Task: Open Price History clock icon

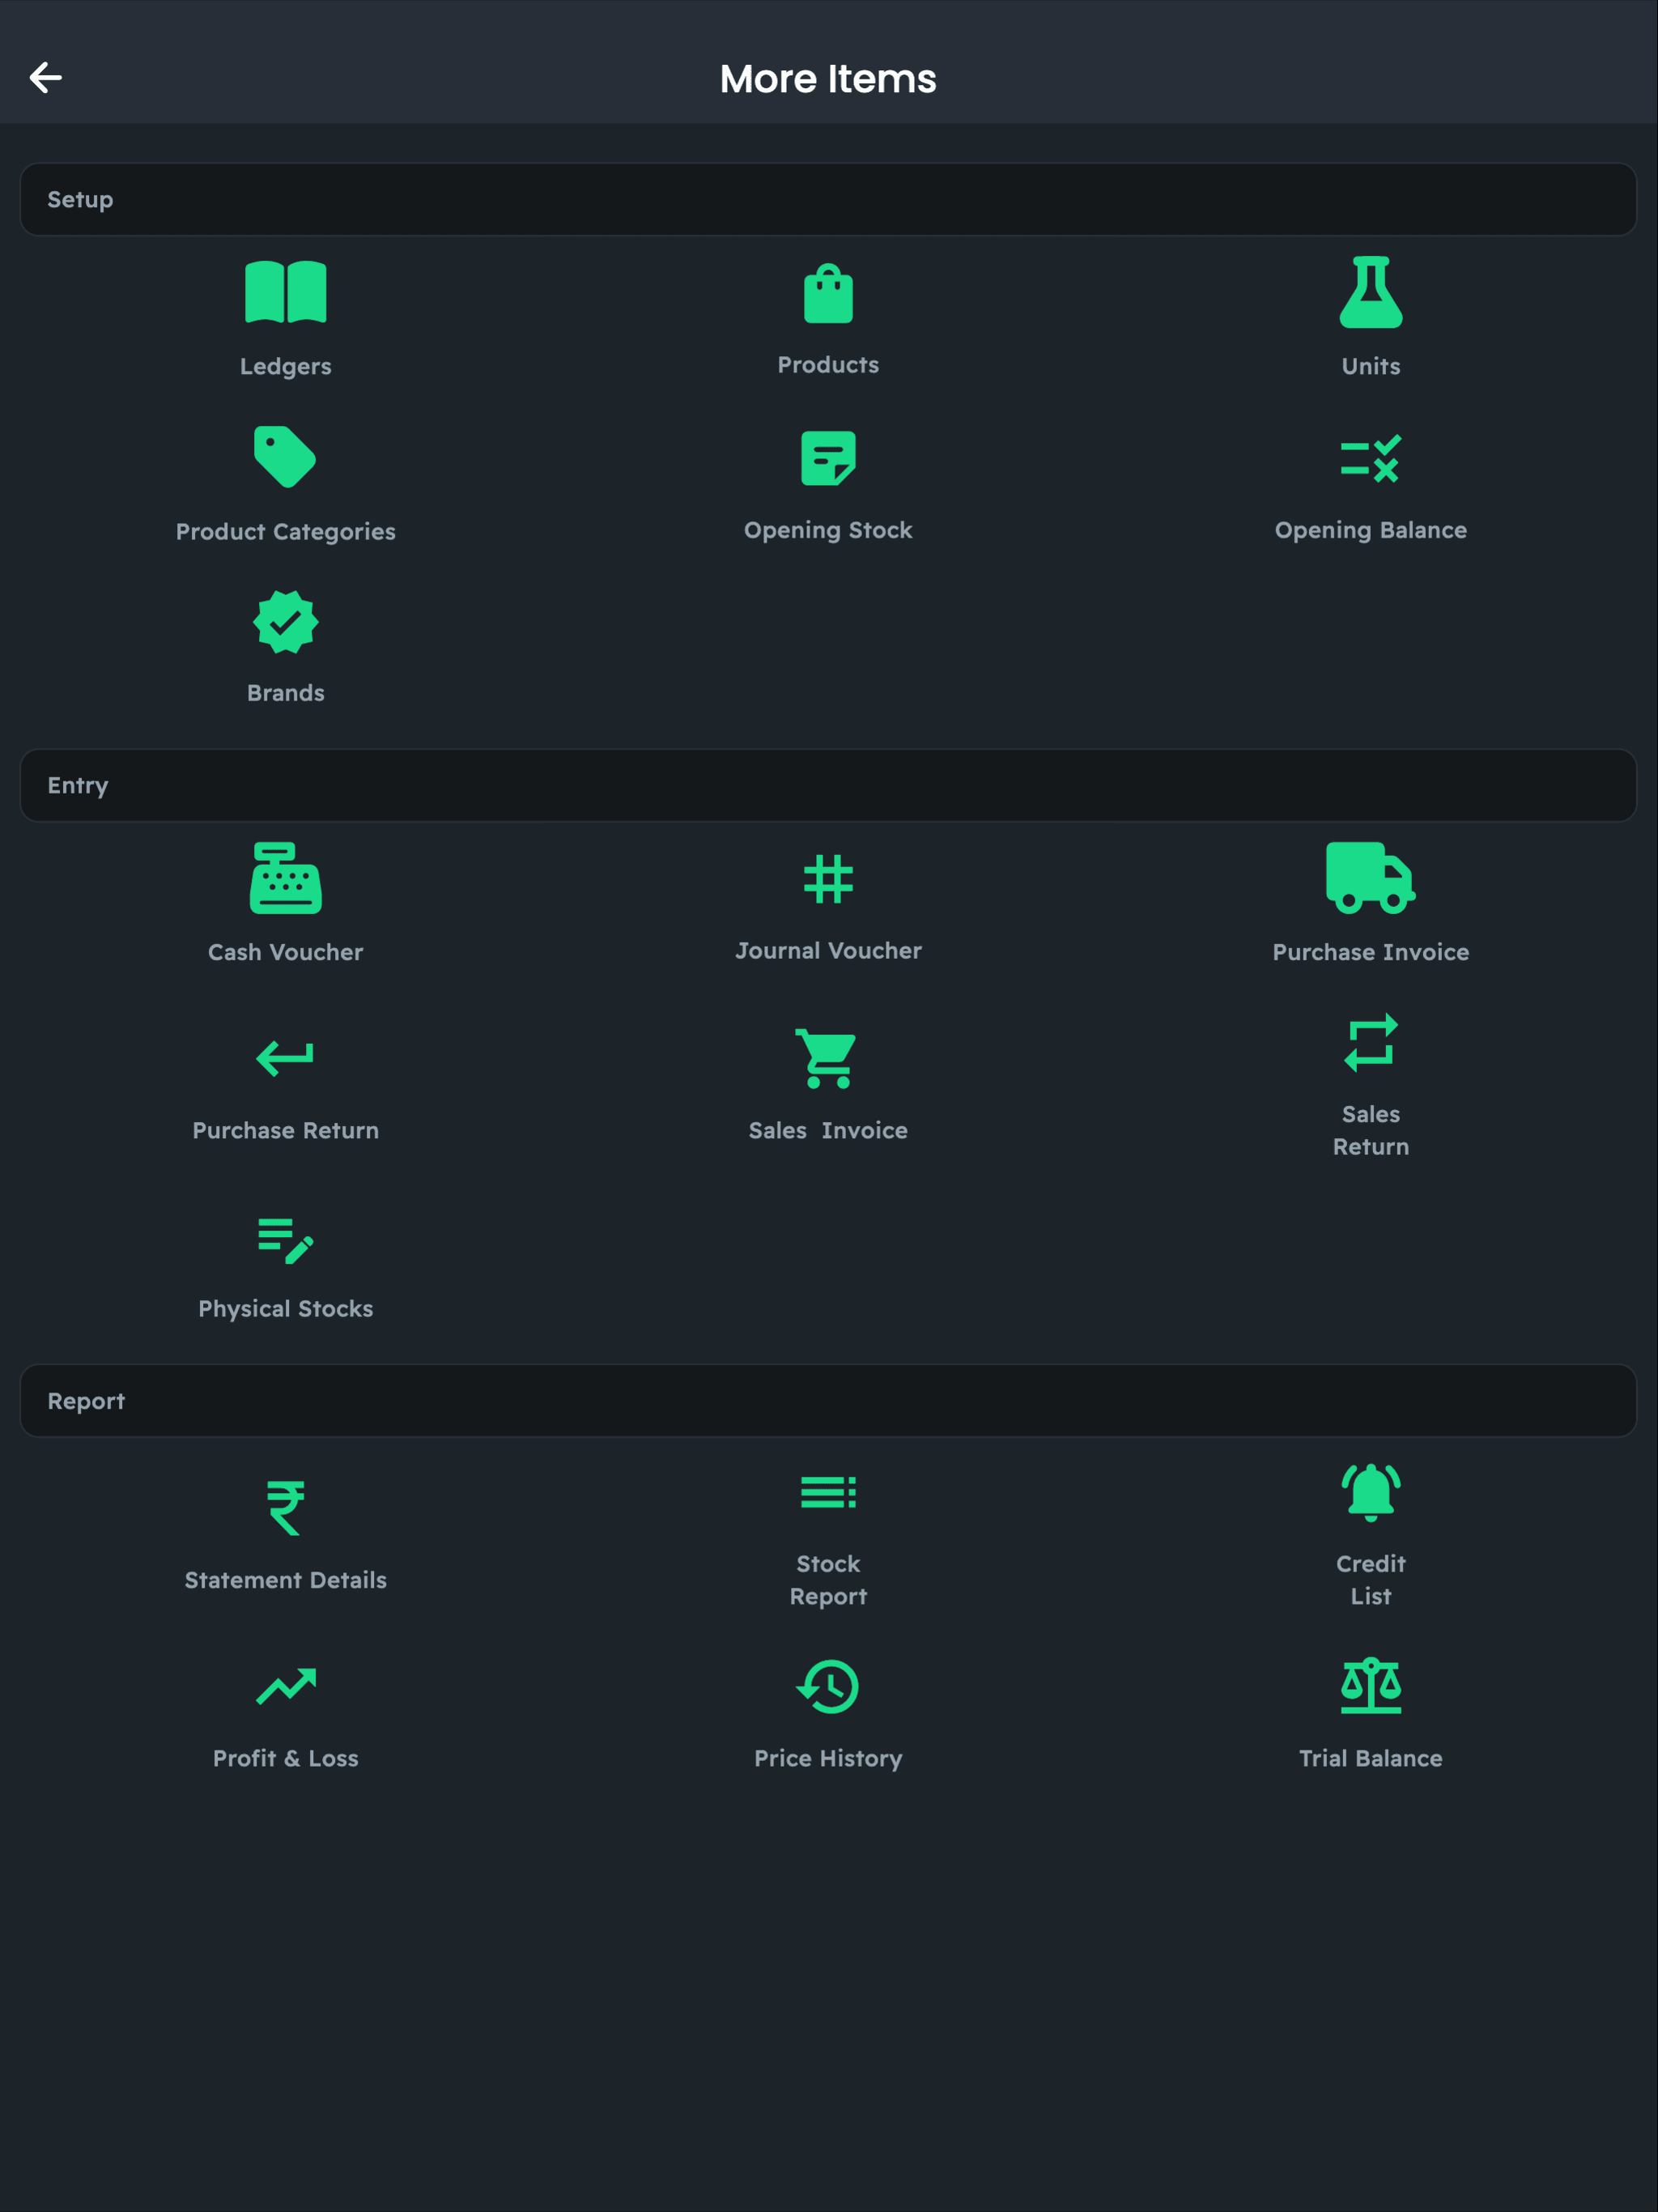Action: click(x=828, y=1686)
